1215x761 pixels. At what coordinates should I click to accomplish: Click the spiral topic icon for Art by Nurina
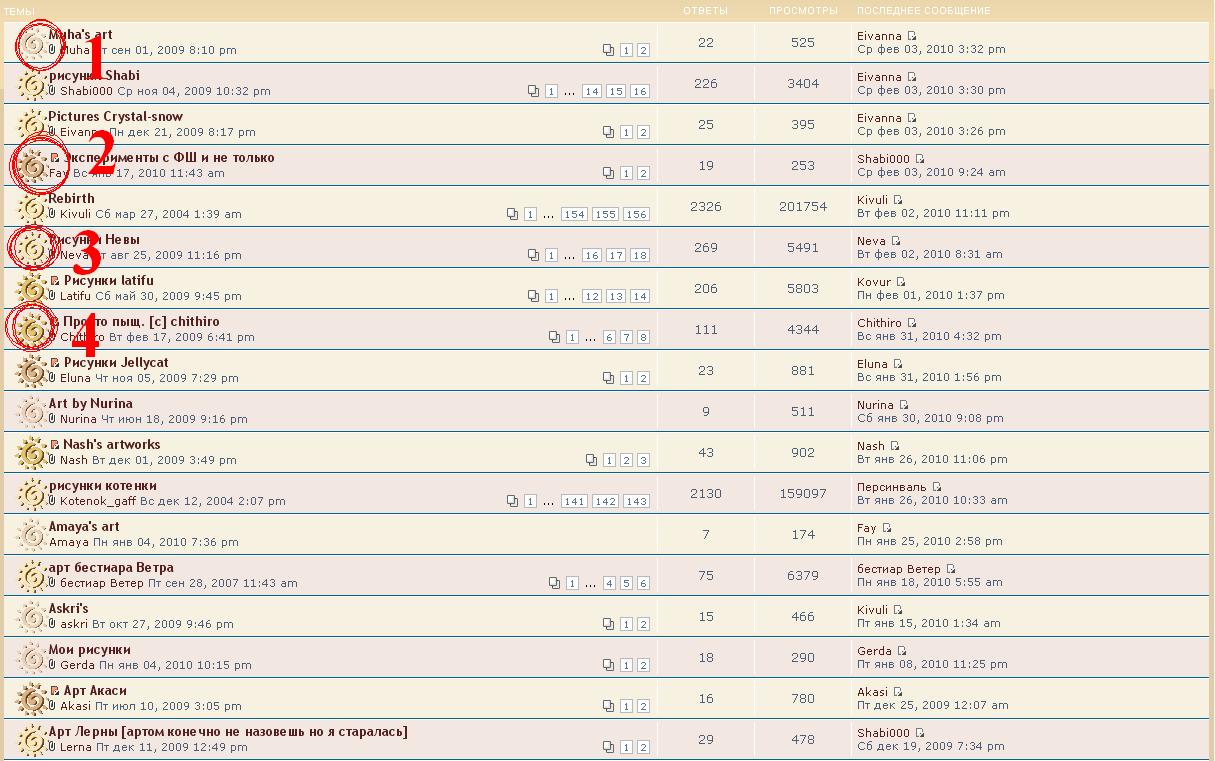click(x=32, y=412)
